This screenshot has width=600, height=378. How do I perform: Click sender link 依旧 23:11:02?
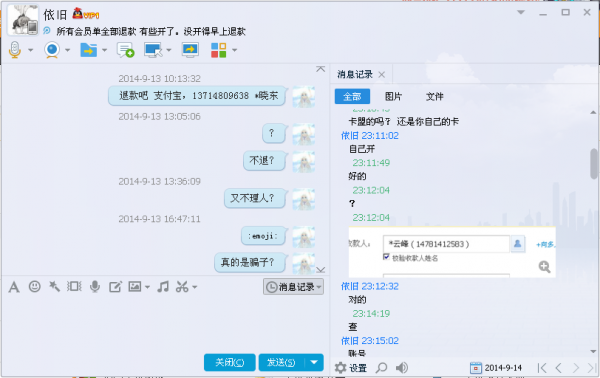(x=370, y=135)
